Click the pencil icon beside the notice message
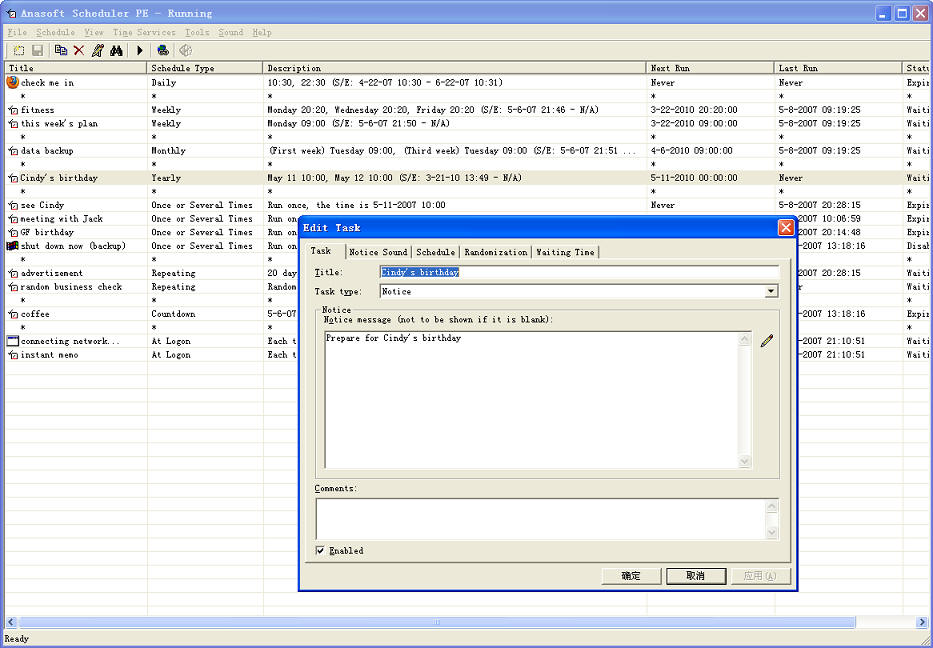 pyautogui.click(x=767, y=340)
